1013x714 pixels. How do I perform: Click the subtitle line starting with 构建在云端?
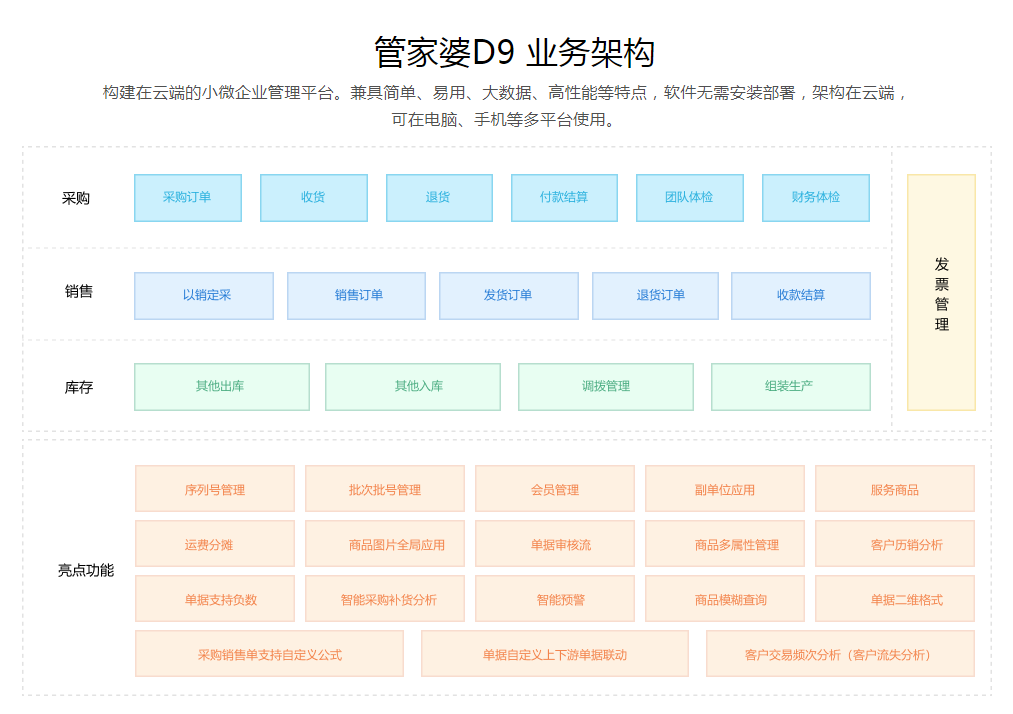point(505,93)
